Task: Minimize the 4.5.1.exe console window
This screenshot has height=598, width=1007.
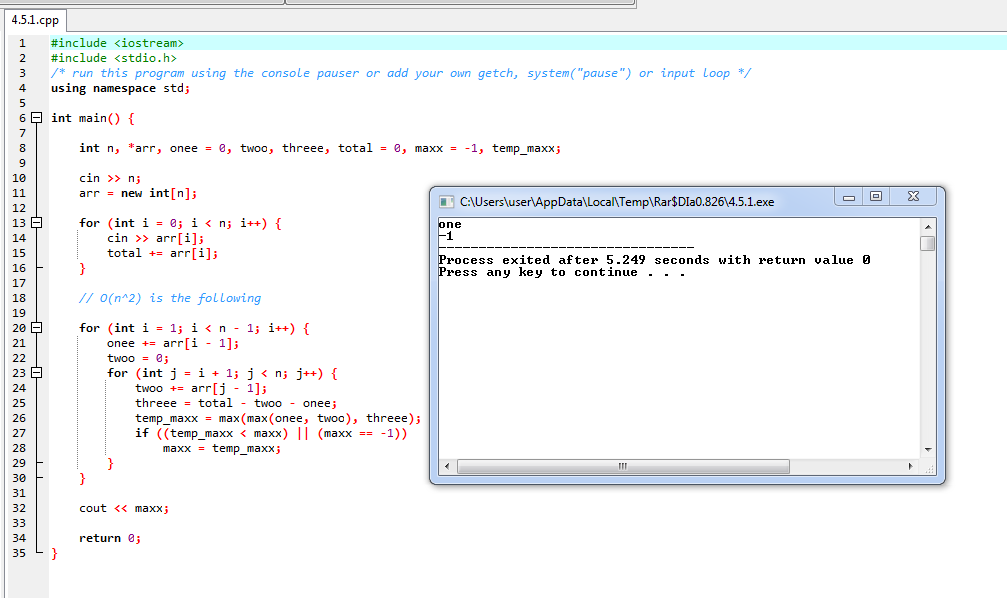Action: pos(848,197)
